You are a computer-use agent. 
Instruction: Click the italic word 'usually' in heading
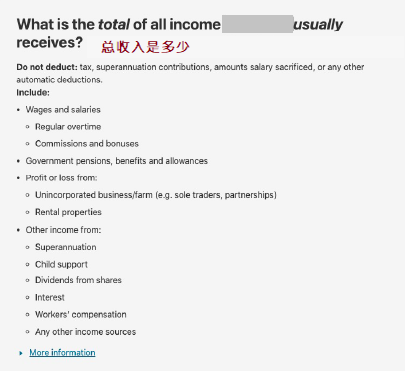click(318, 24)
